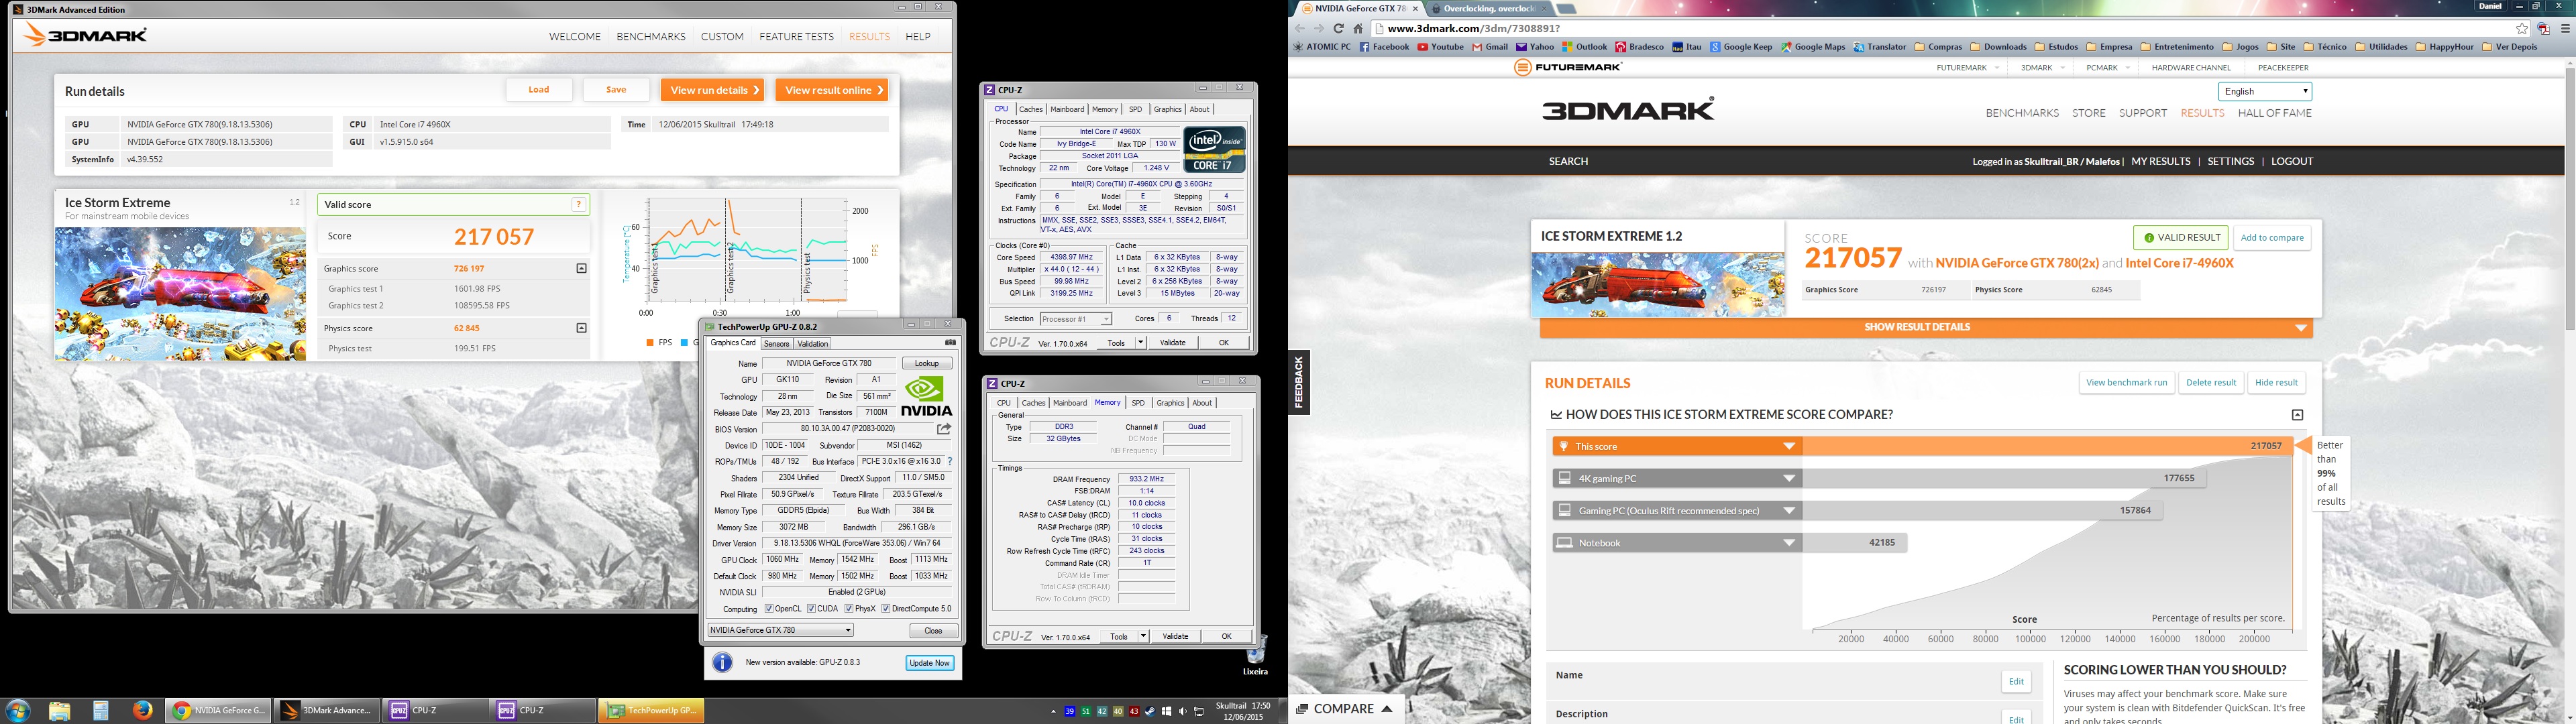Open the Calculator taskbar icon
Viewport: 2576px width, 724px height.
click(101, 711)
